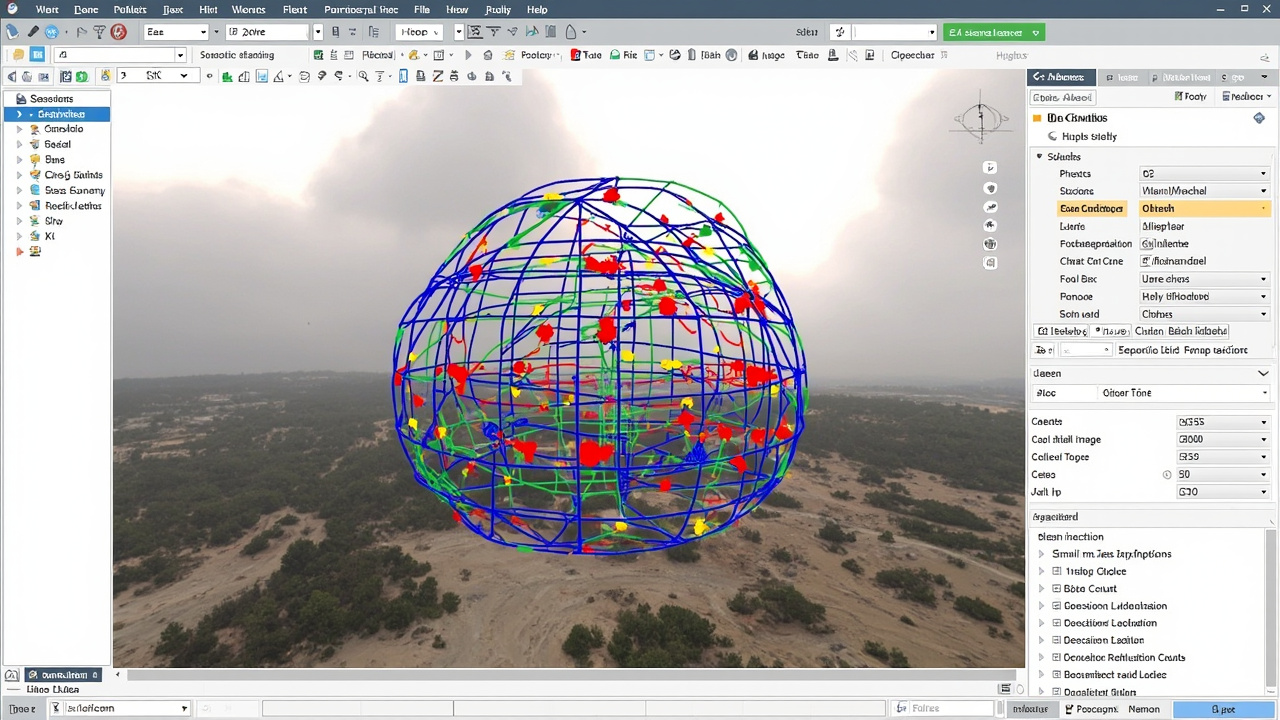
Task: Expand the Craofg Saintis tree node
Action: (19, 175)
